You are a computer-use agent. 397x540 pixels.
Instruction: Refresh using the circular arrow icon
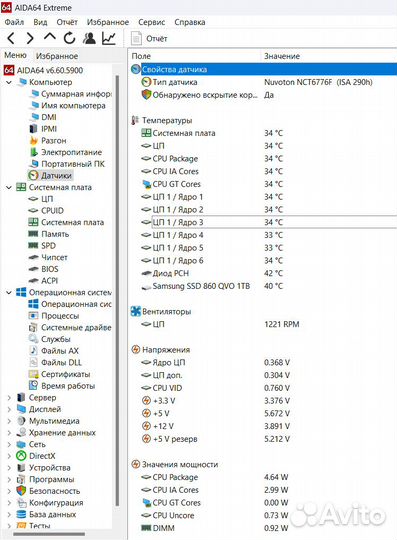coord(70,38)
